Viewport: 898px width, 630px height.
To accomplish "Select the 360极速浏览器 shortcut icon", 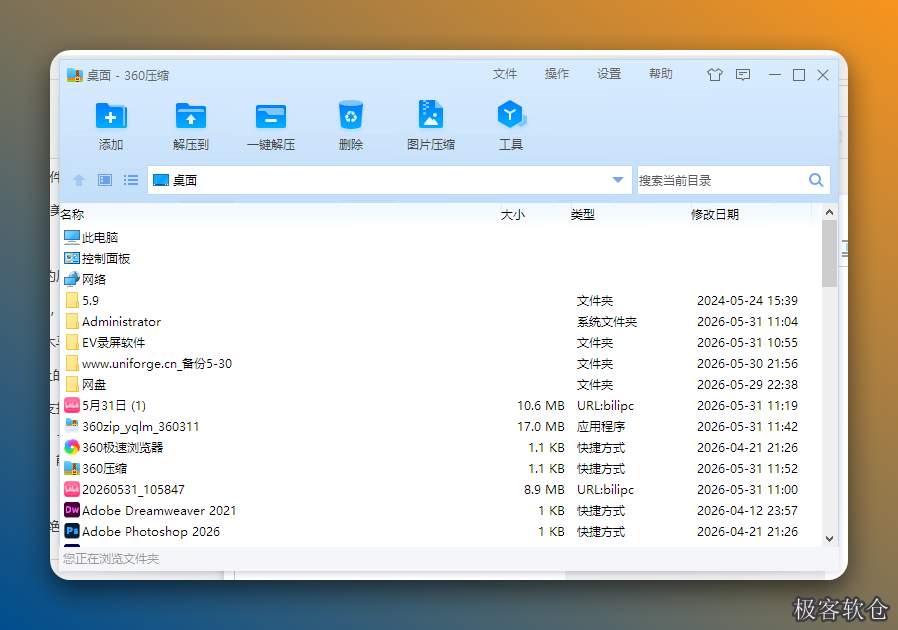I will pyautogui.click(x=72, y=447).
